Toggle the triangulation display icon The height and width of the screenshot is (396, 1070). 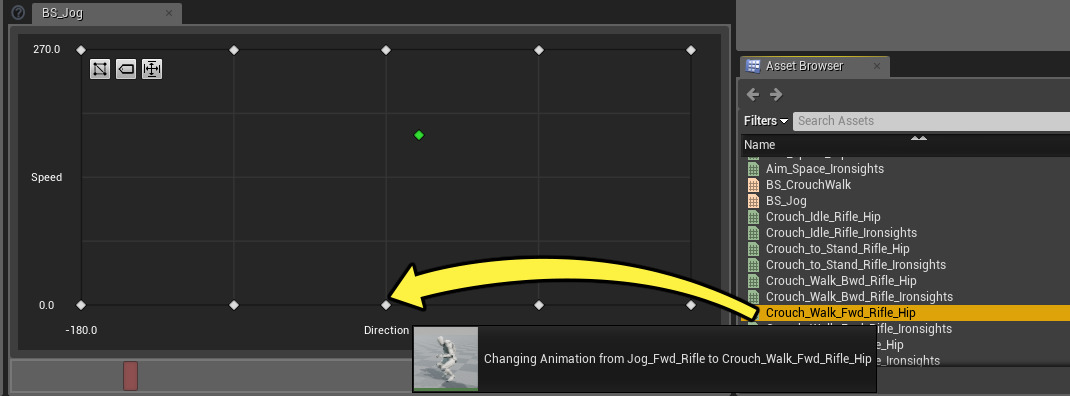tap(100, 69)
